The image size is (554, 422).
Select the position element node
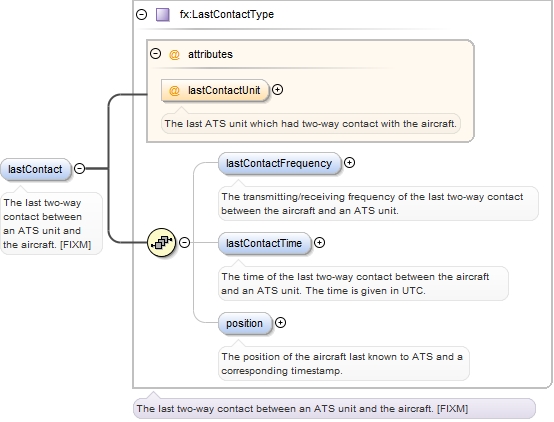point(245,323)
